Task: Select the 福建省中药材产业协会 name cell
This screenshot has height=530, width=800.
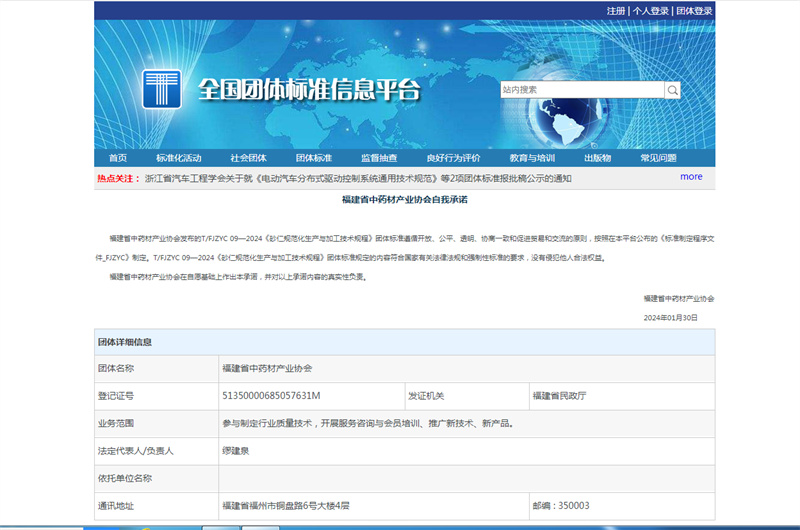Action: [x=467, y=369]
